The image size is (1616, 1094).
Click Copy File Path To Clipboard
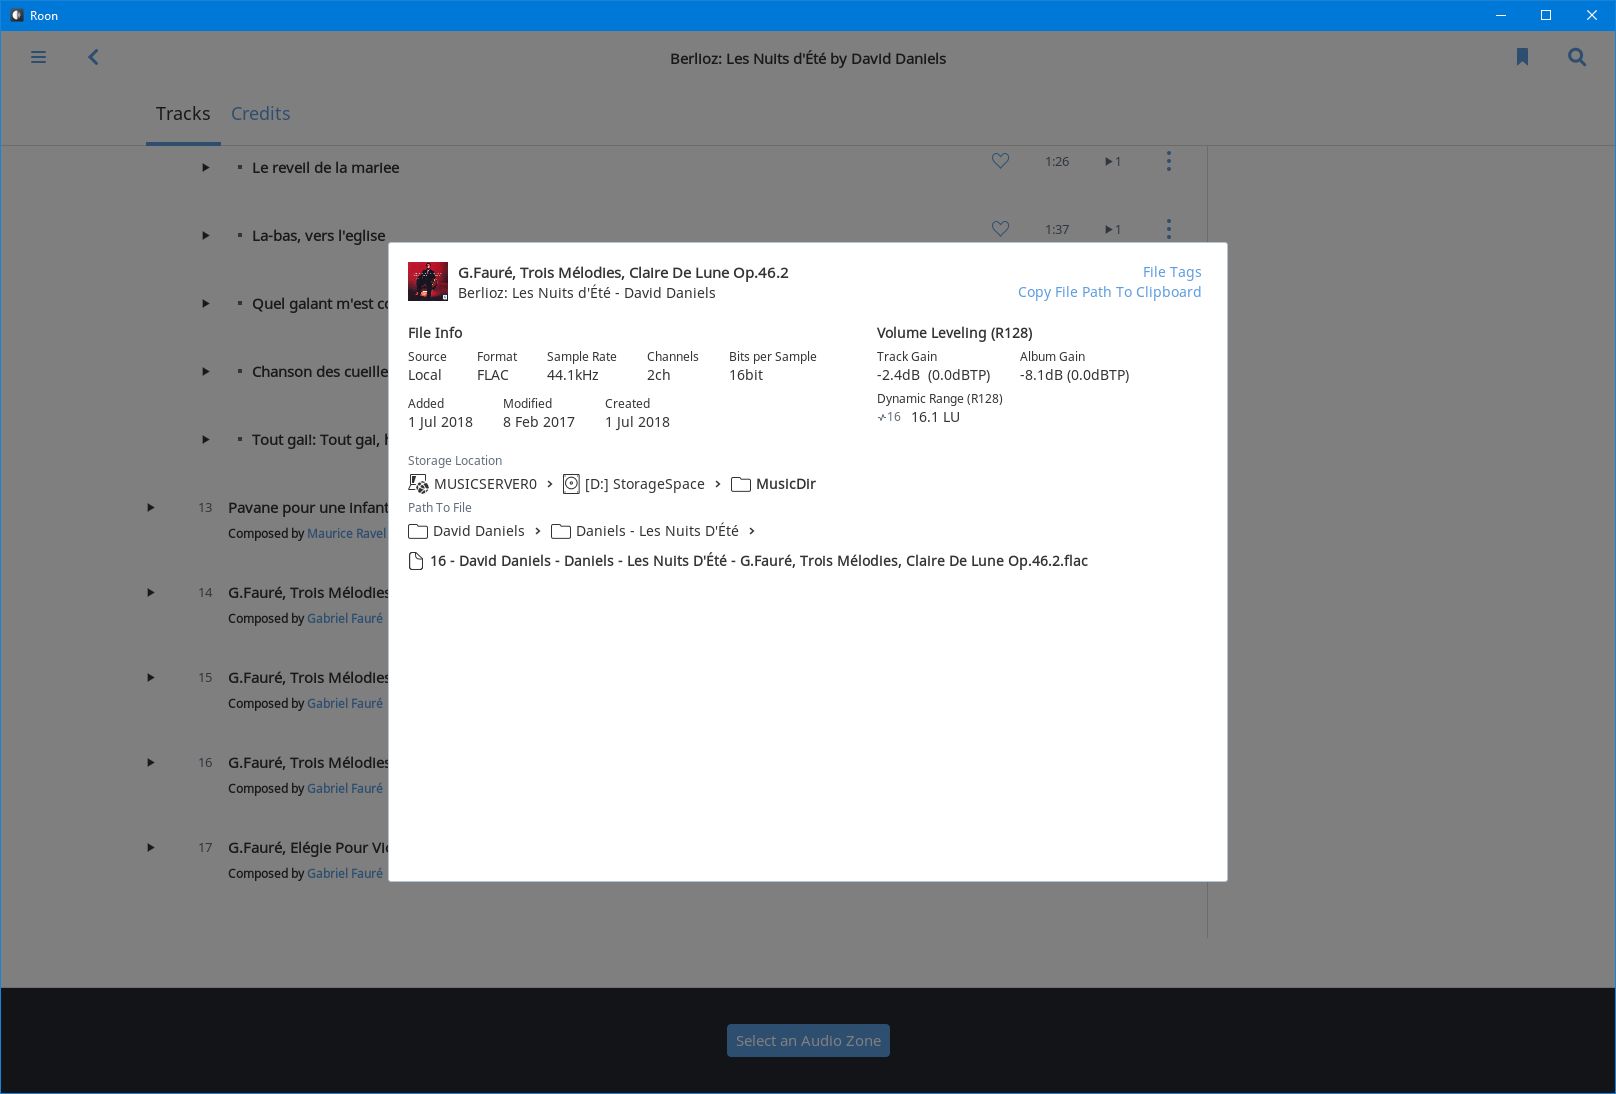point(1110,292)
